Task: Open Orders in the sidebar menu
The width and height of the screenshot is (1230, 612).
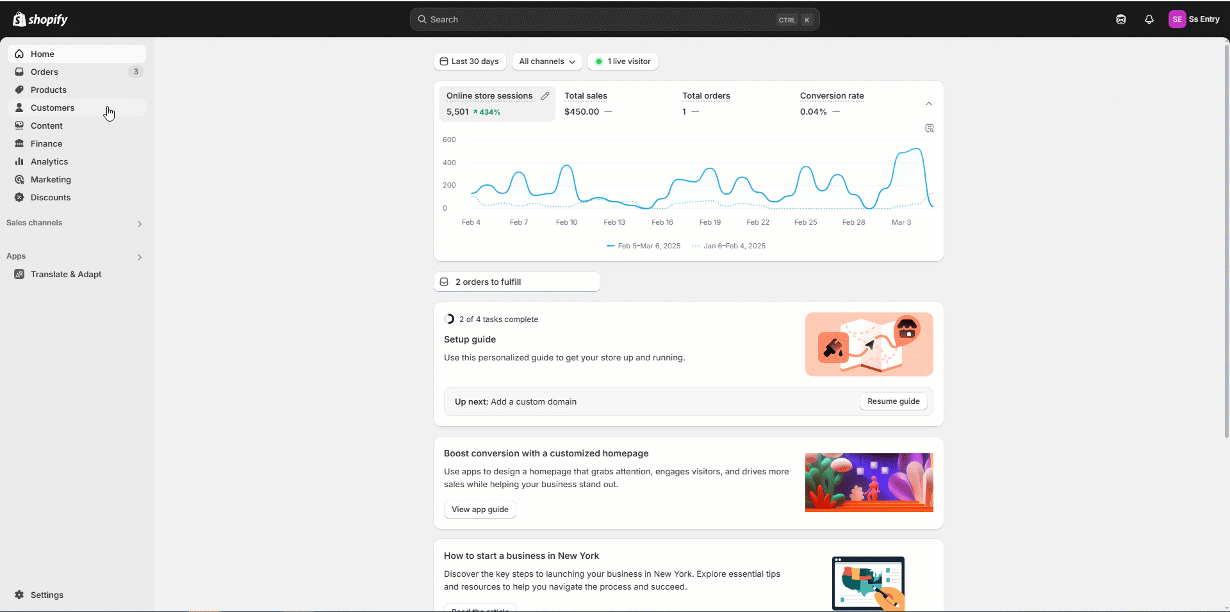Action: (x=44, y=72)
